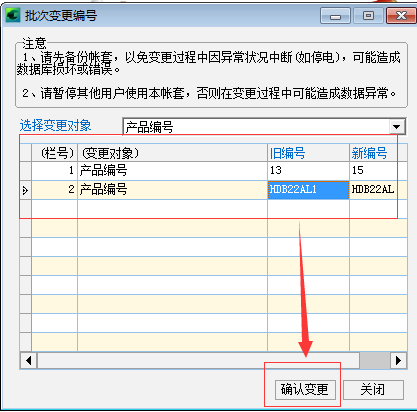Click the empty third row old code cell
The image size is (417, 412).
308,209
